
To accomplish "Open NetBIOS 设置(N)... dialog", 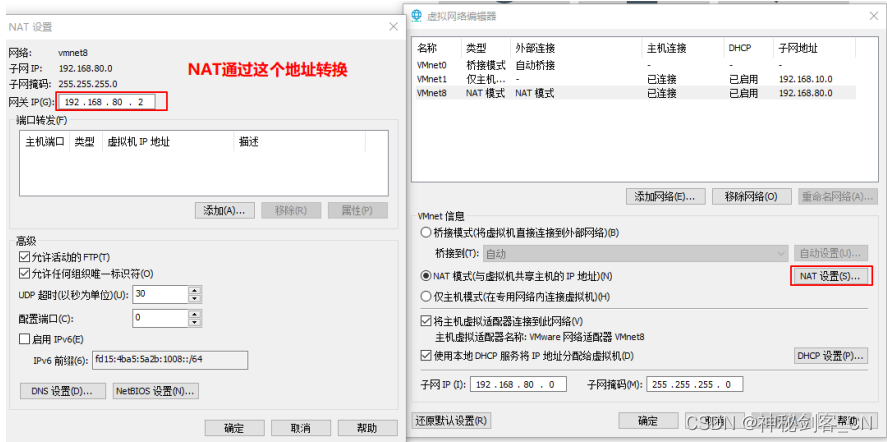I will [x=156, y=391].
